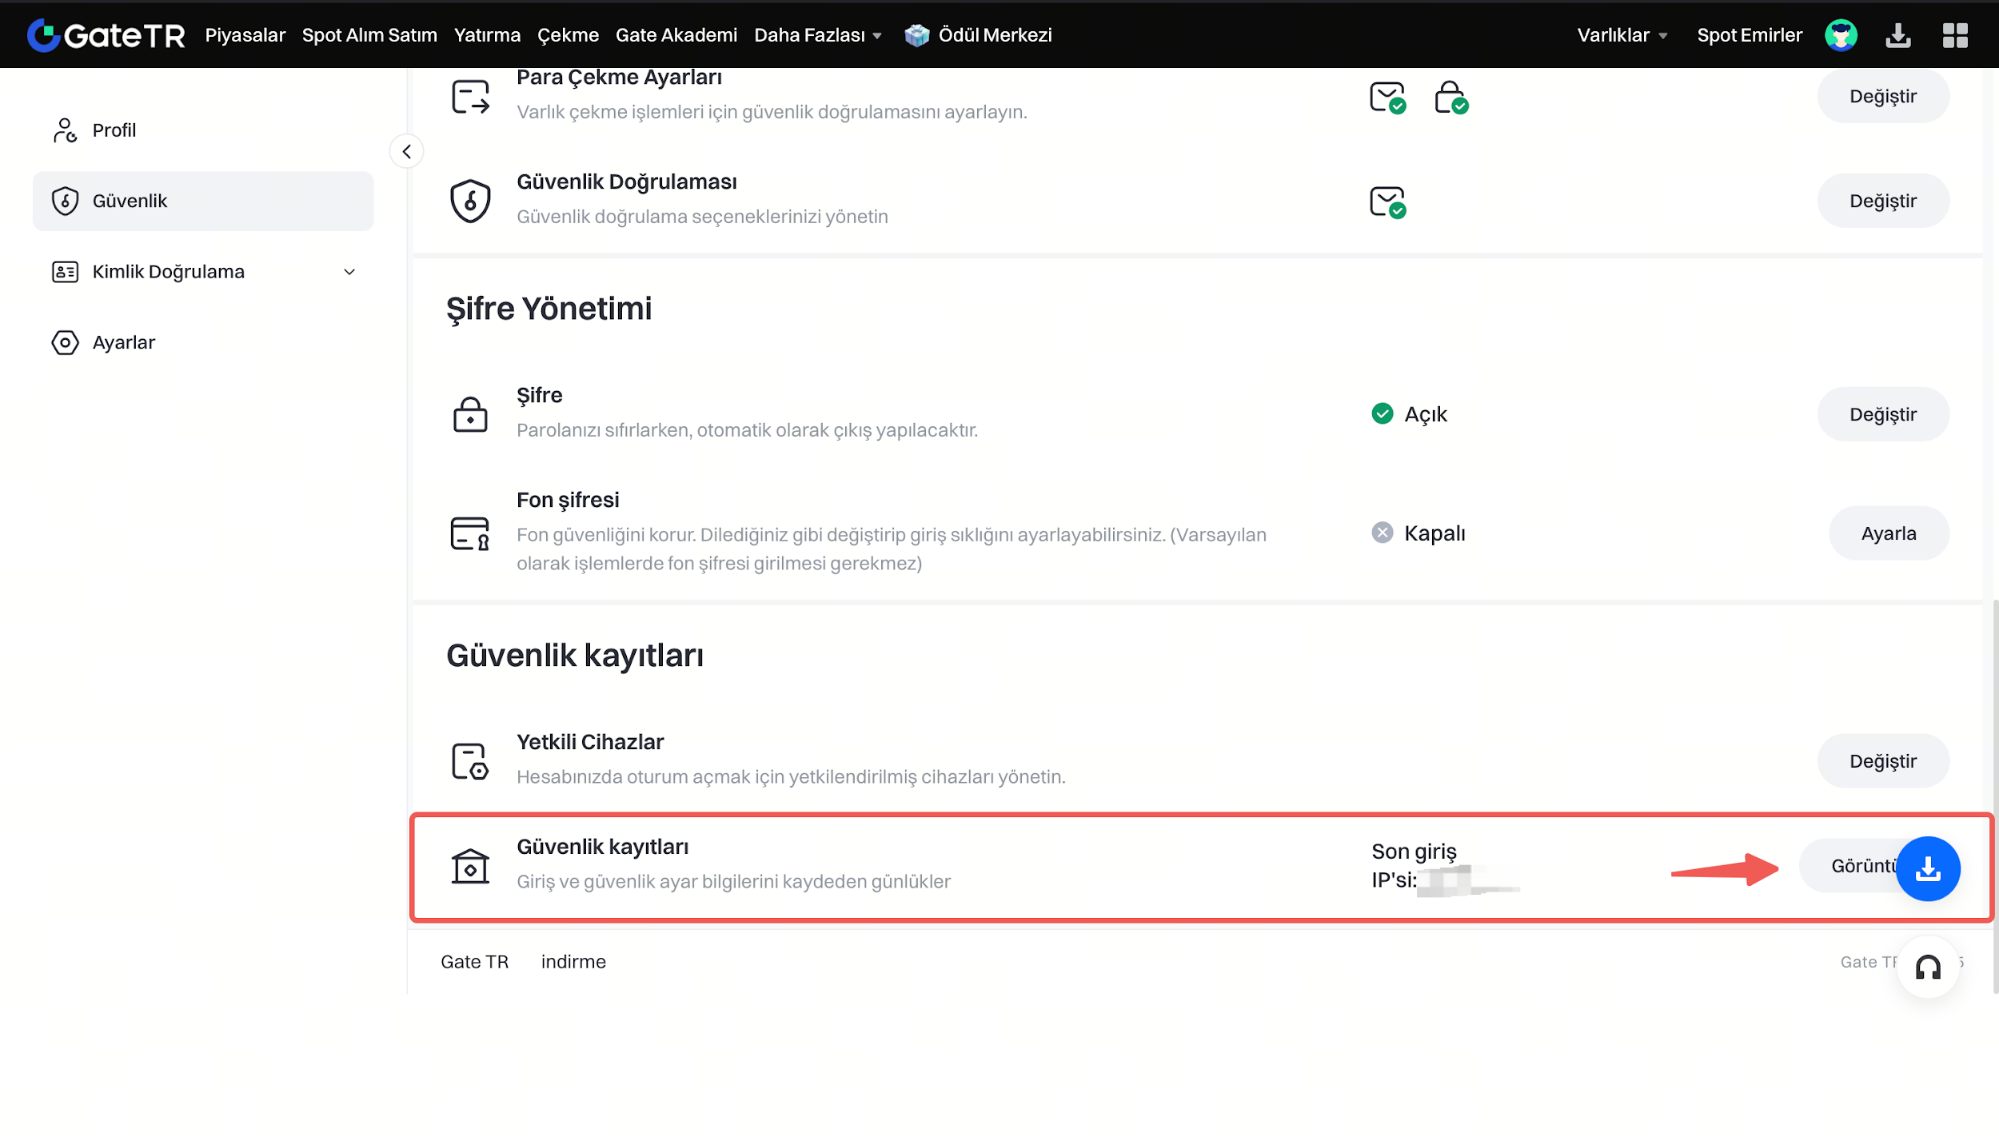Collapse the sidebar with arrow button

(x=406, y=152)
